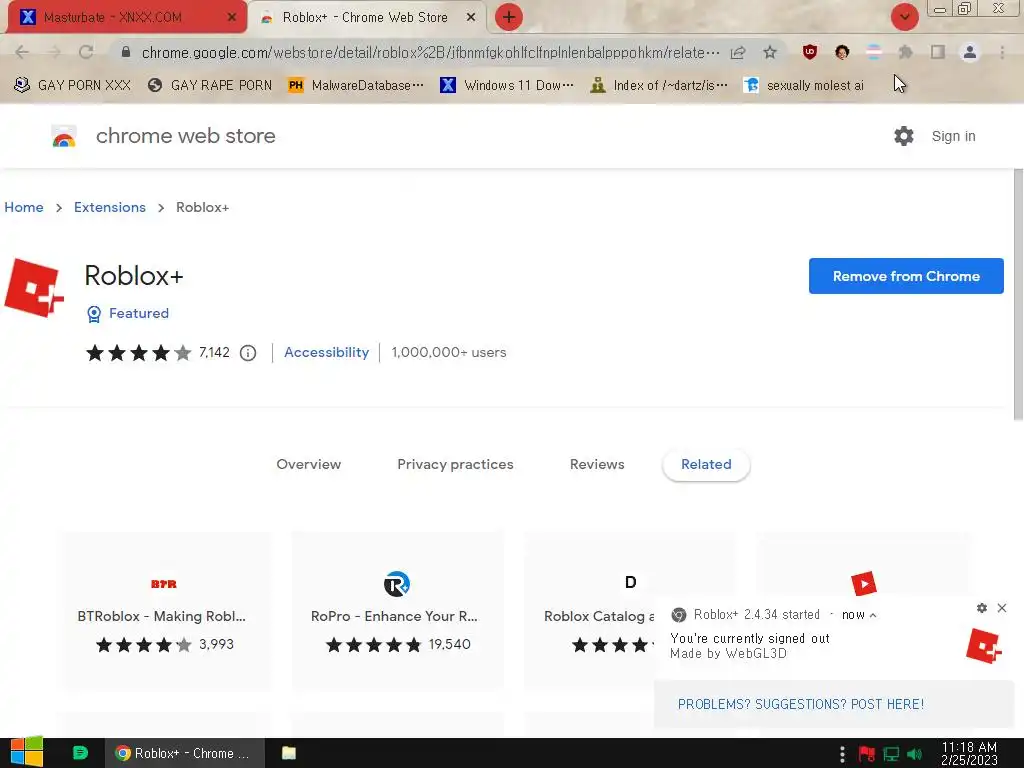The image size is (1024, 768).
Task: Open the RoPro extension card
Action: point(397,611)
